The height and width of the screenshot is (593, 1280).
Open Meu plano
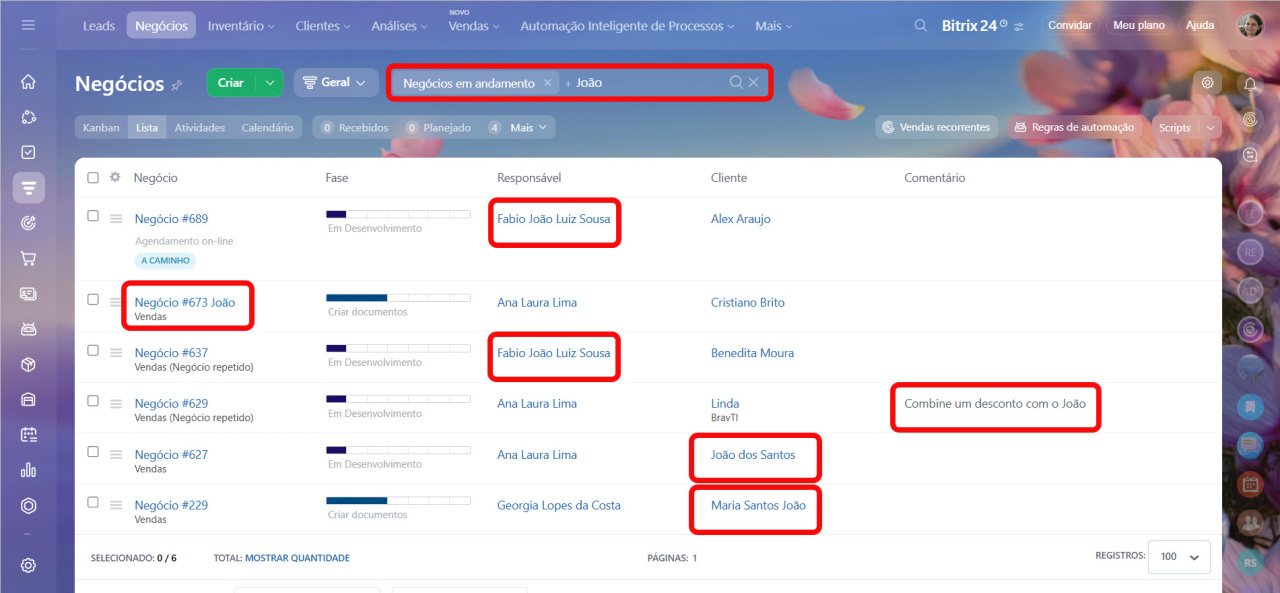pos(1139,25)
